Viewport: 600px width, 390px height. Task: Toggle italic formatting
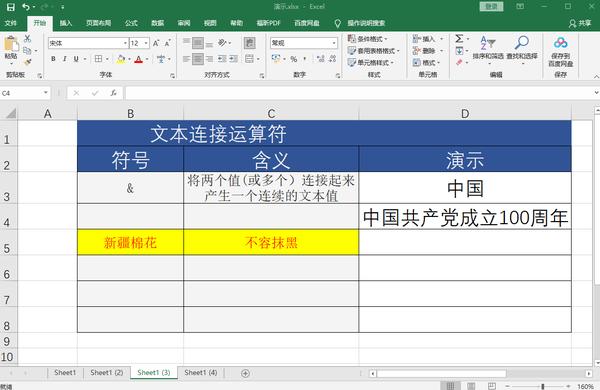tap(65, 59)
